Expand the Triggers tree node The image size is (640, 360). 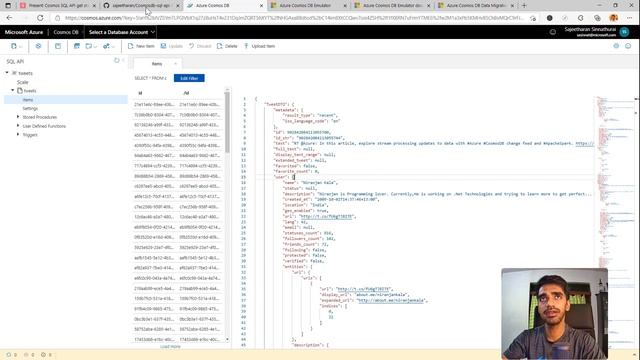click(18, 134)
